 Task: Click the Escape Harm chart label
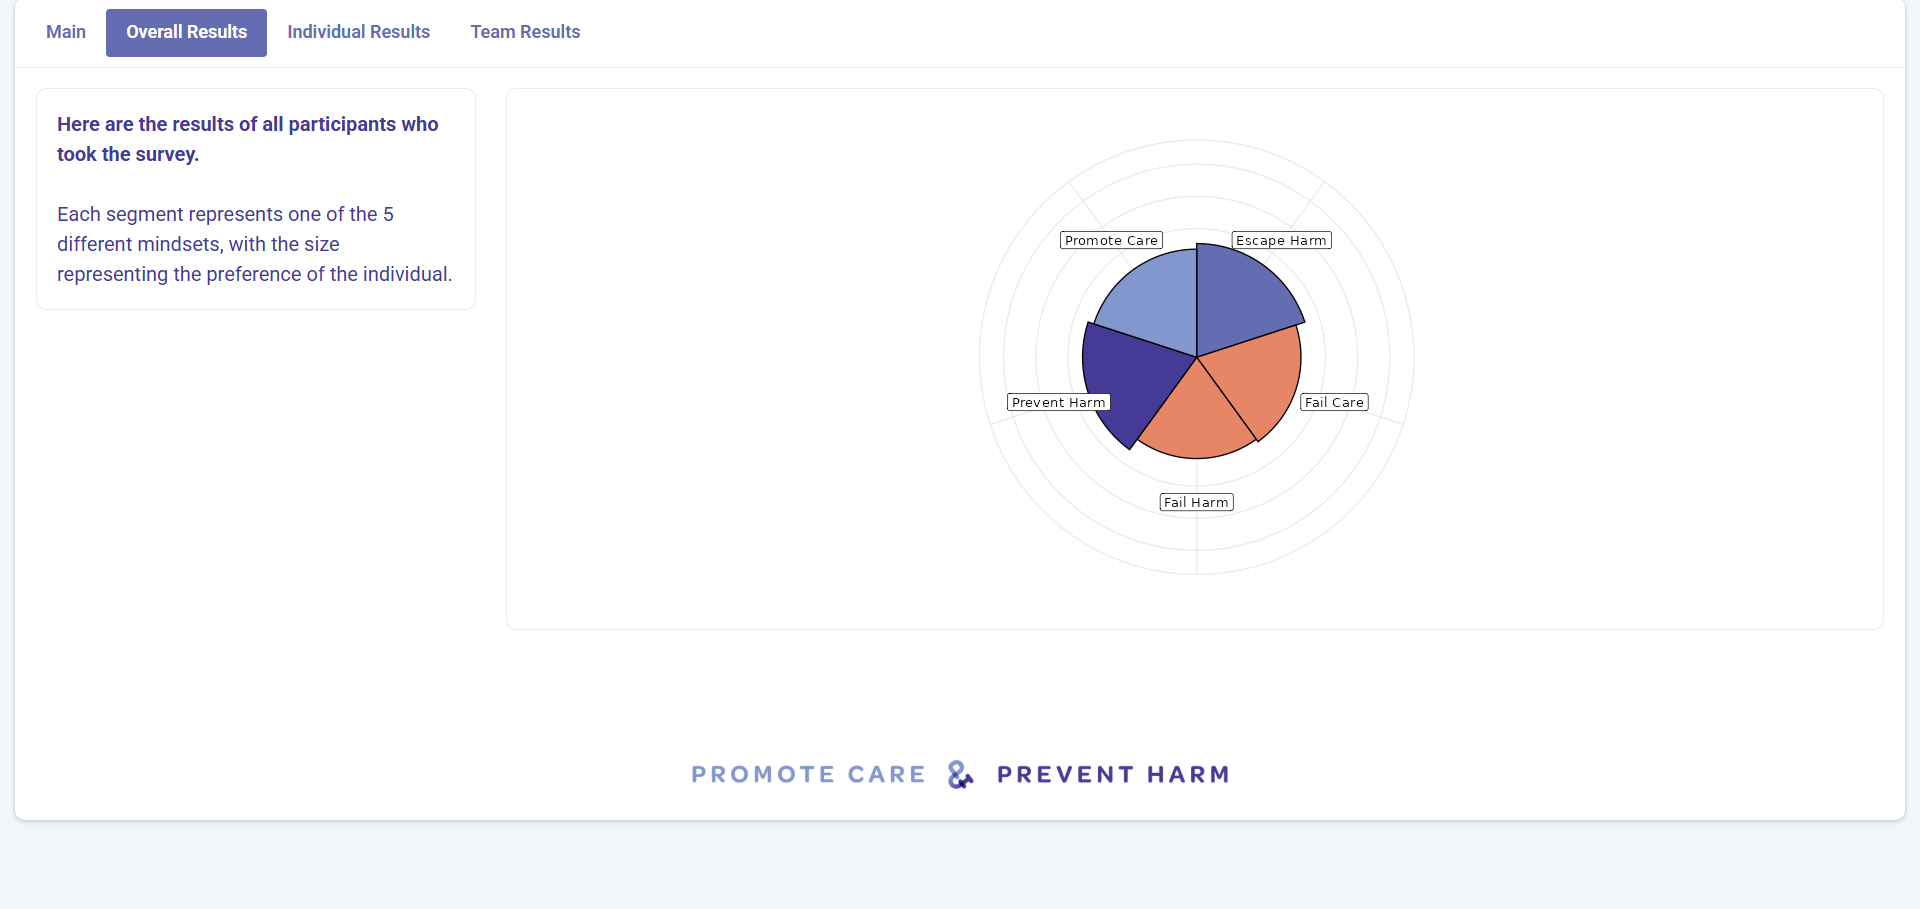pos(1281,240)
